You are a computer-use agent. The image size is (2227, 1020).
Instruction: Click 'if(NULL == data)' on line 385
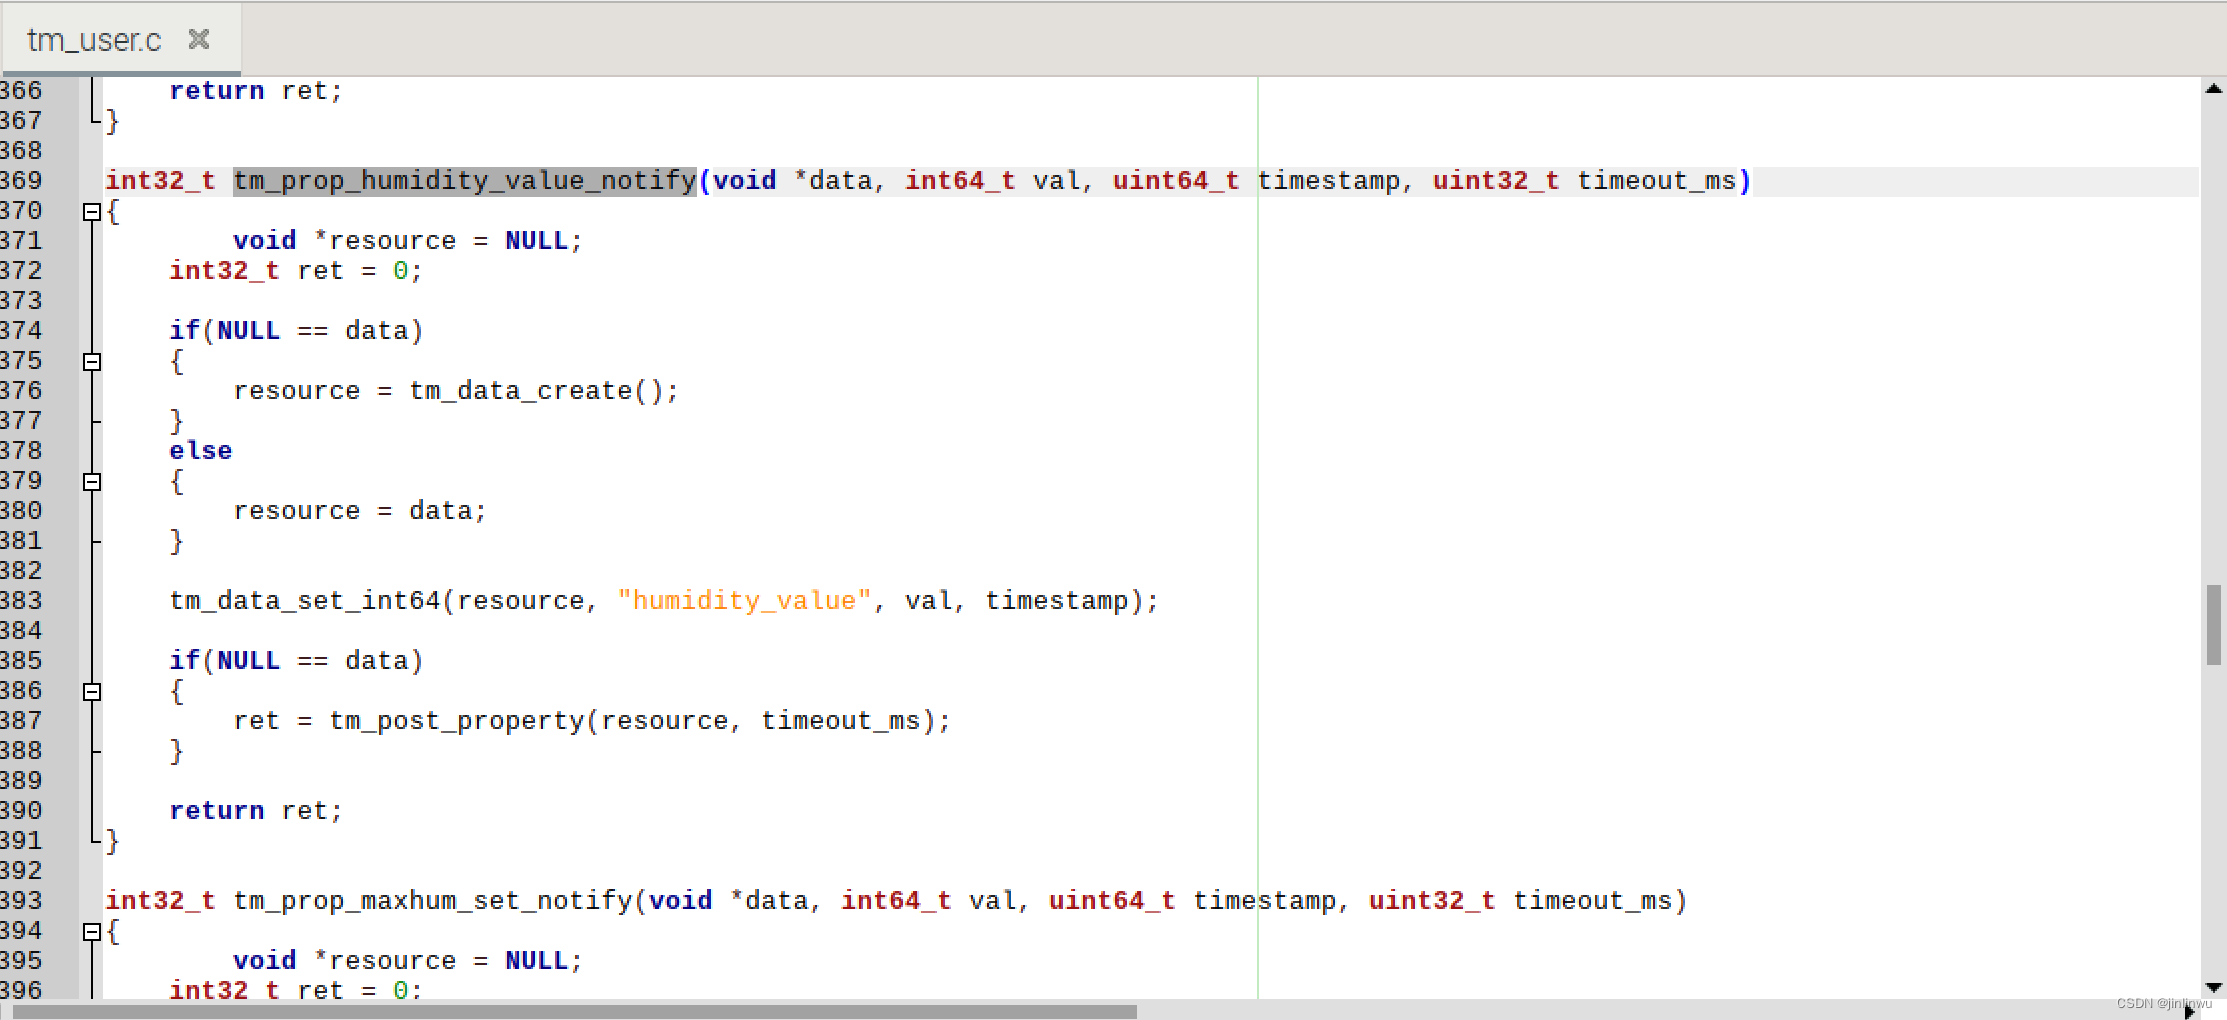pos(296,661)
